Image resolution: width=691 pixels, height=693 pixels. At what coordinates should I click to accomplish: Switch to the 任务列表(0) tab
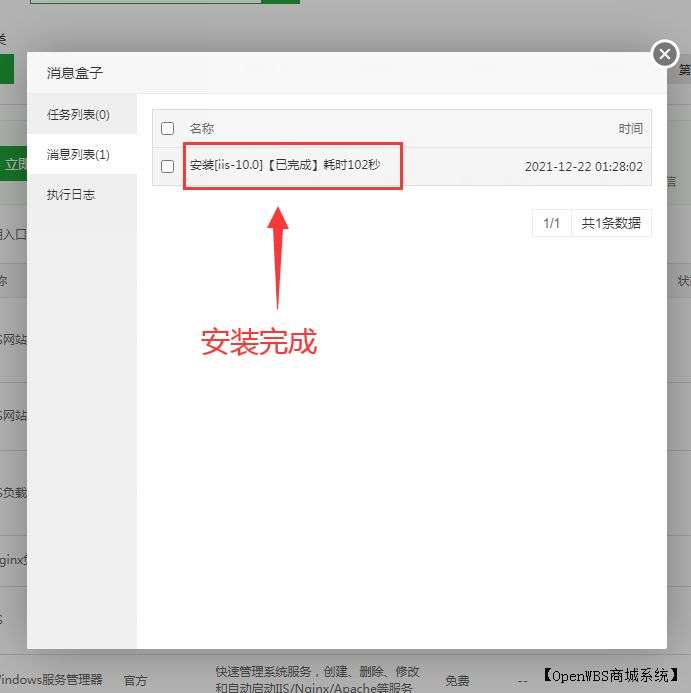(79, 115)
